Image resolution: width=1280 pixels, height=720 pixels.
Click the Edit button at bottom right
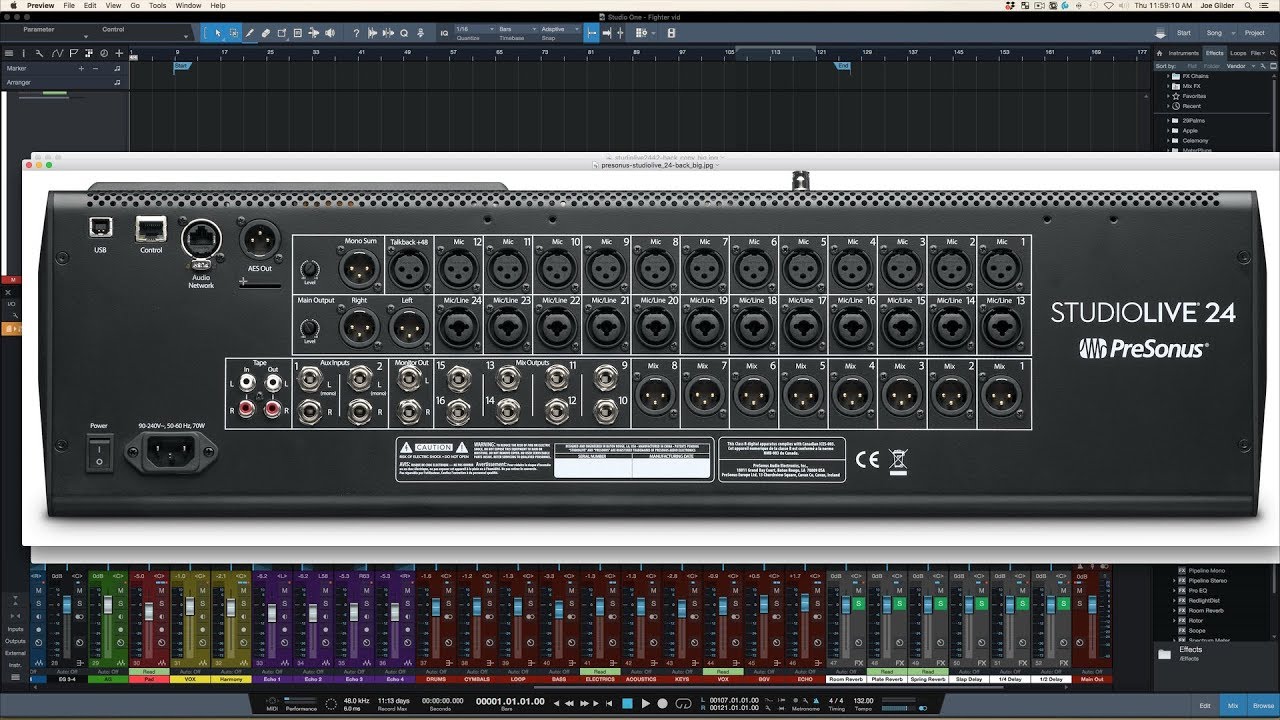(1205, 706)
